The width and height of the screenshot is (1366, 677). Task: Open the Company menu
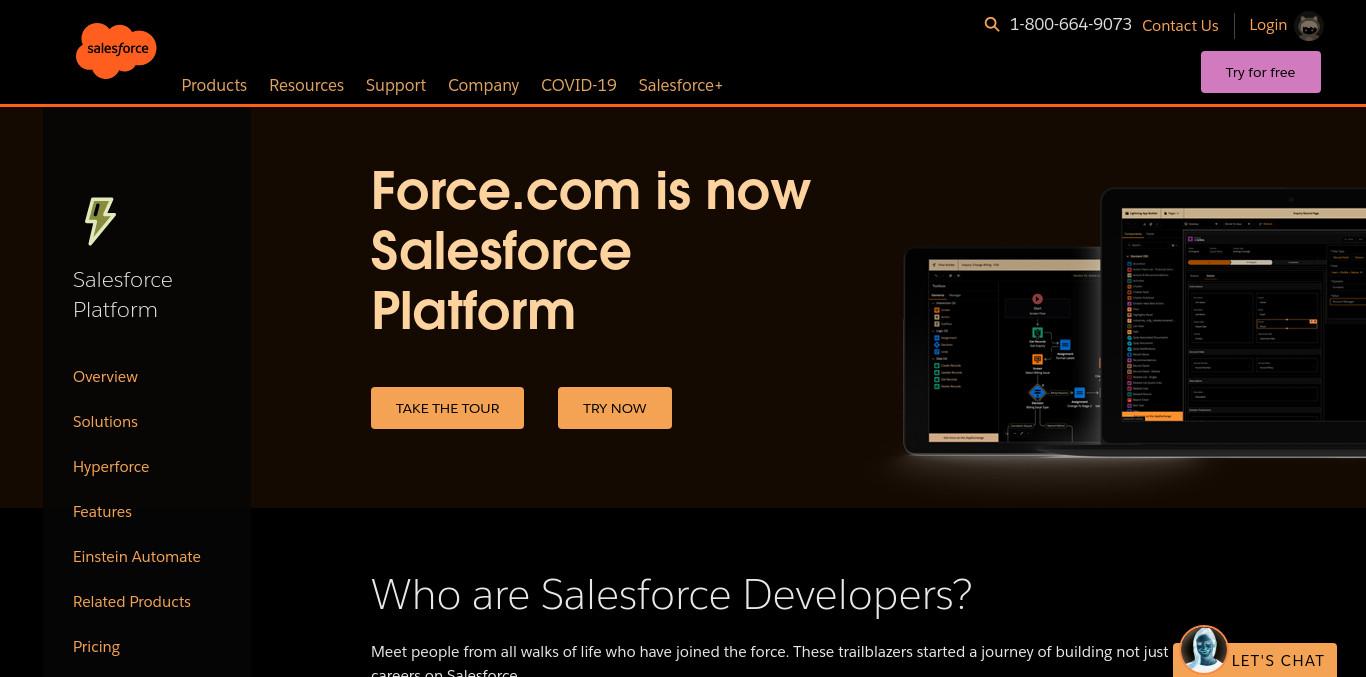click(x=483, y=85)
